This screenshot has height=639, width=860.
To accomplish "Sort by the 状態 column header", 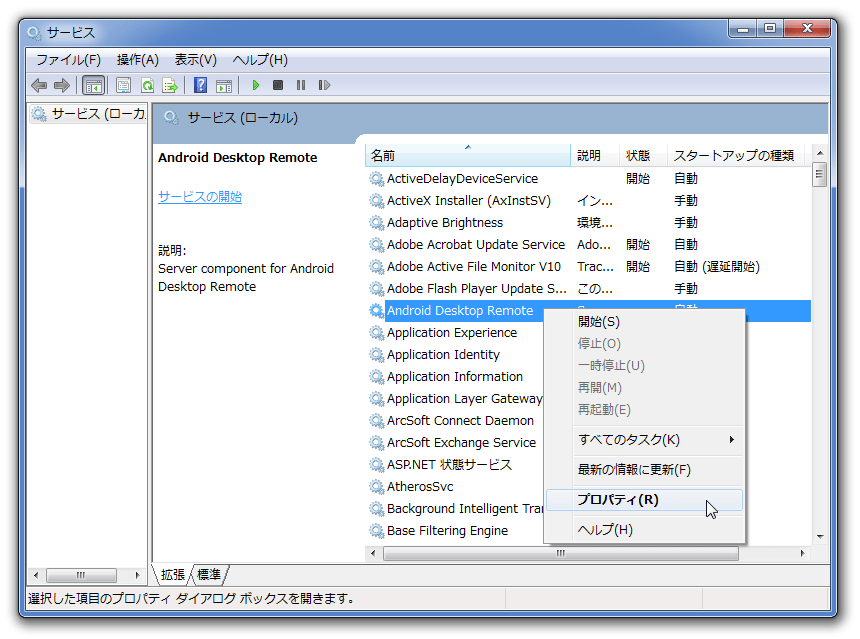I will (x=643, y=156).
